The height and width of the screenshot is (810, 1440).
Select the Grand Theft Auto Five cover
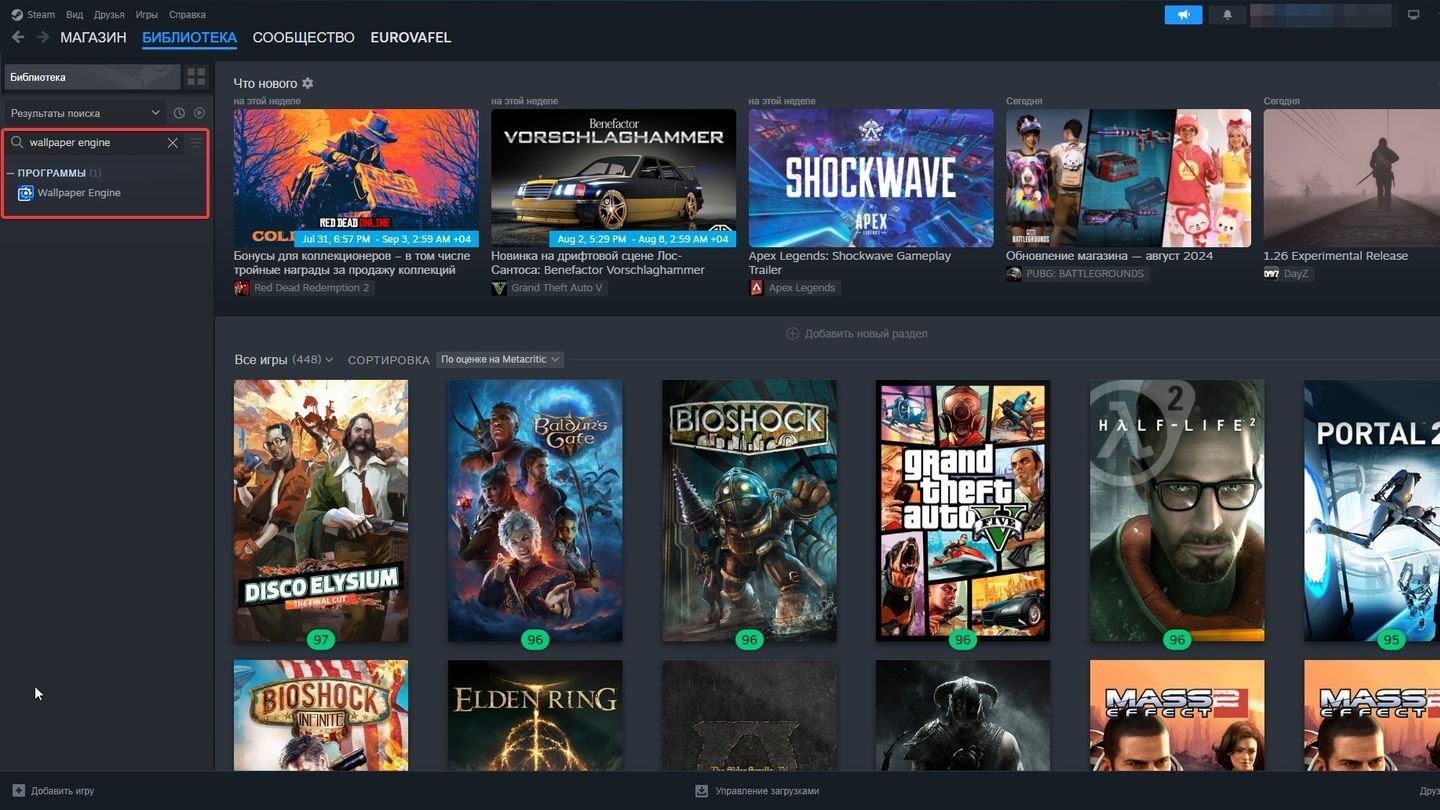coord(963,511)
